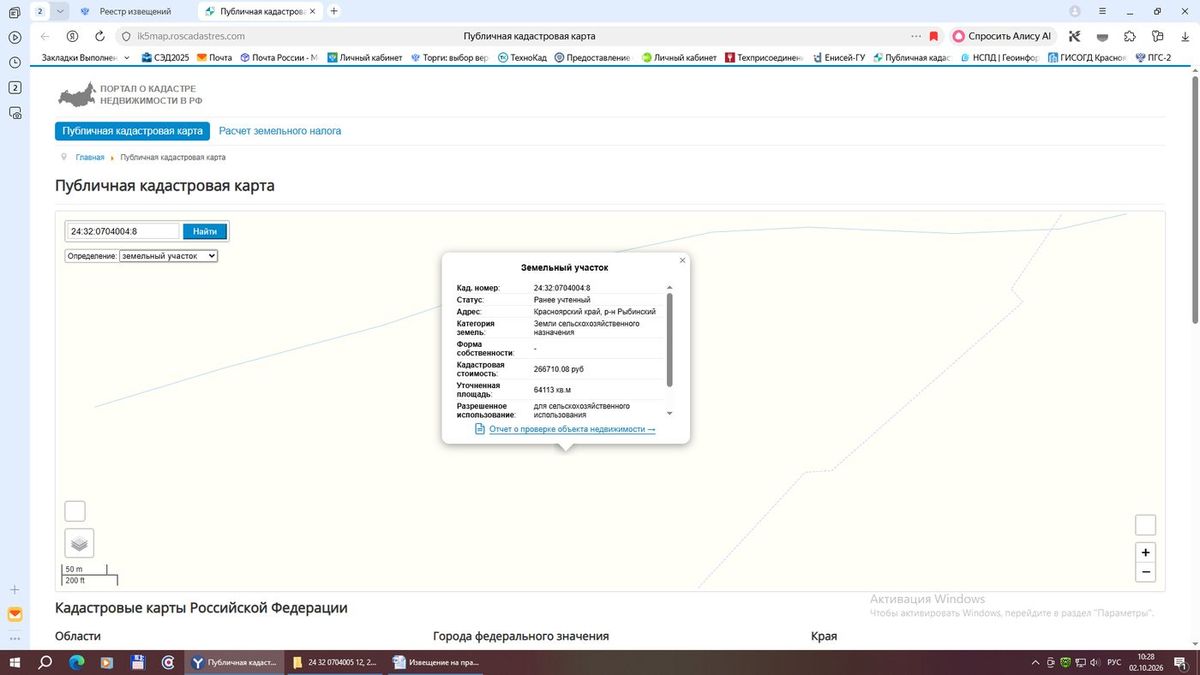Image resolution: width=1200 pixels, height=675 pixels.
Task: Click the red bookmark icon in address bar
Action: (934, 36)
